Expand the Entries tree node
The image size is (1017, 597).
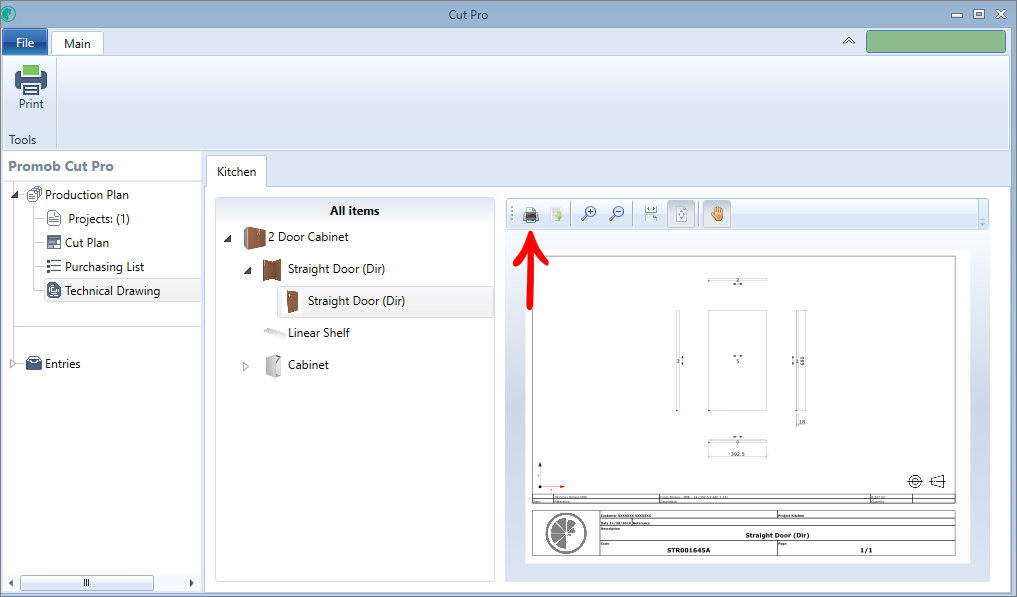(x=13, y=364)
